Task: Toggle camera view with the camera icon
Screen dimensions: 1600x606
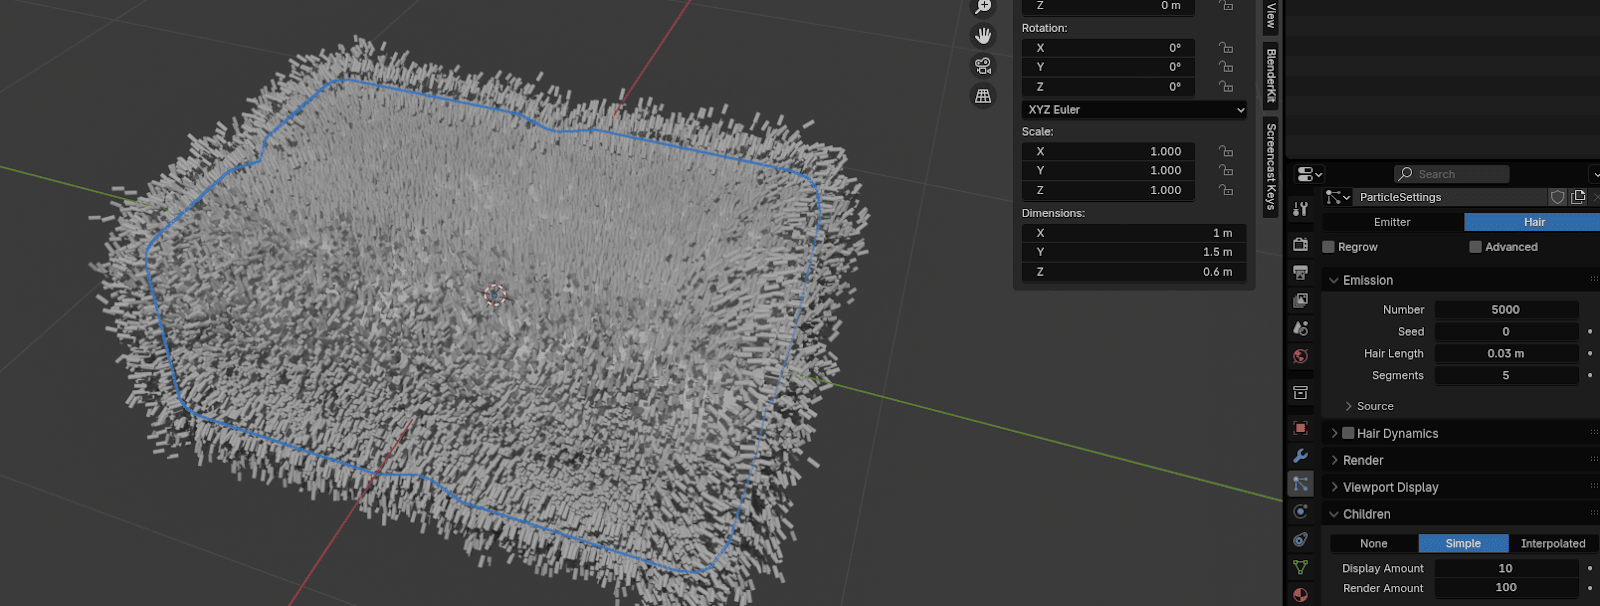Action: (x=983, y=66)
